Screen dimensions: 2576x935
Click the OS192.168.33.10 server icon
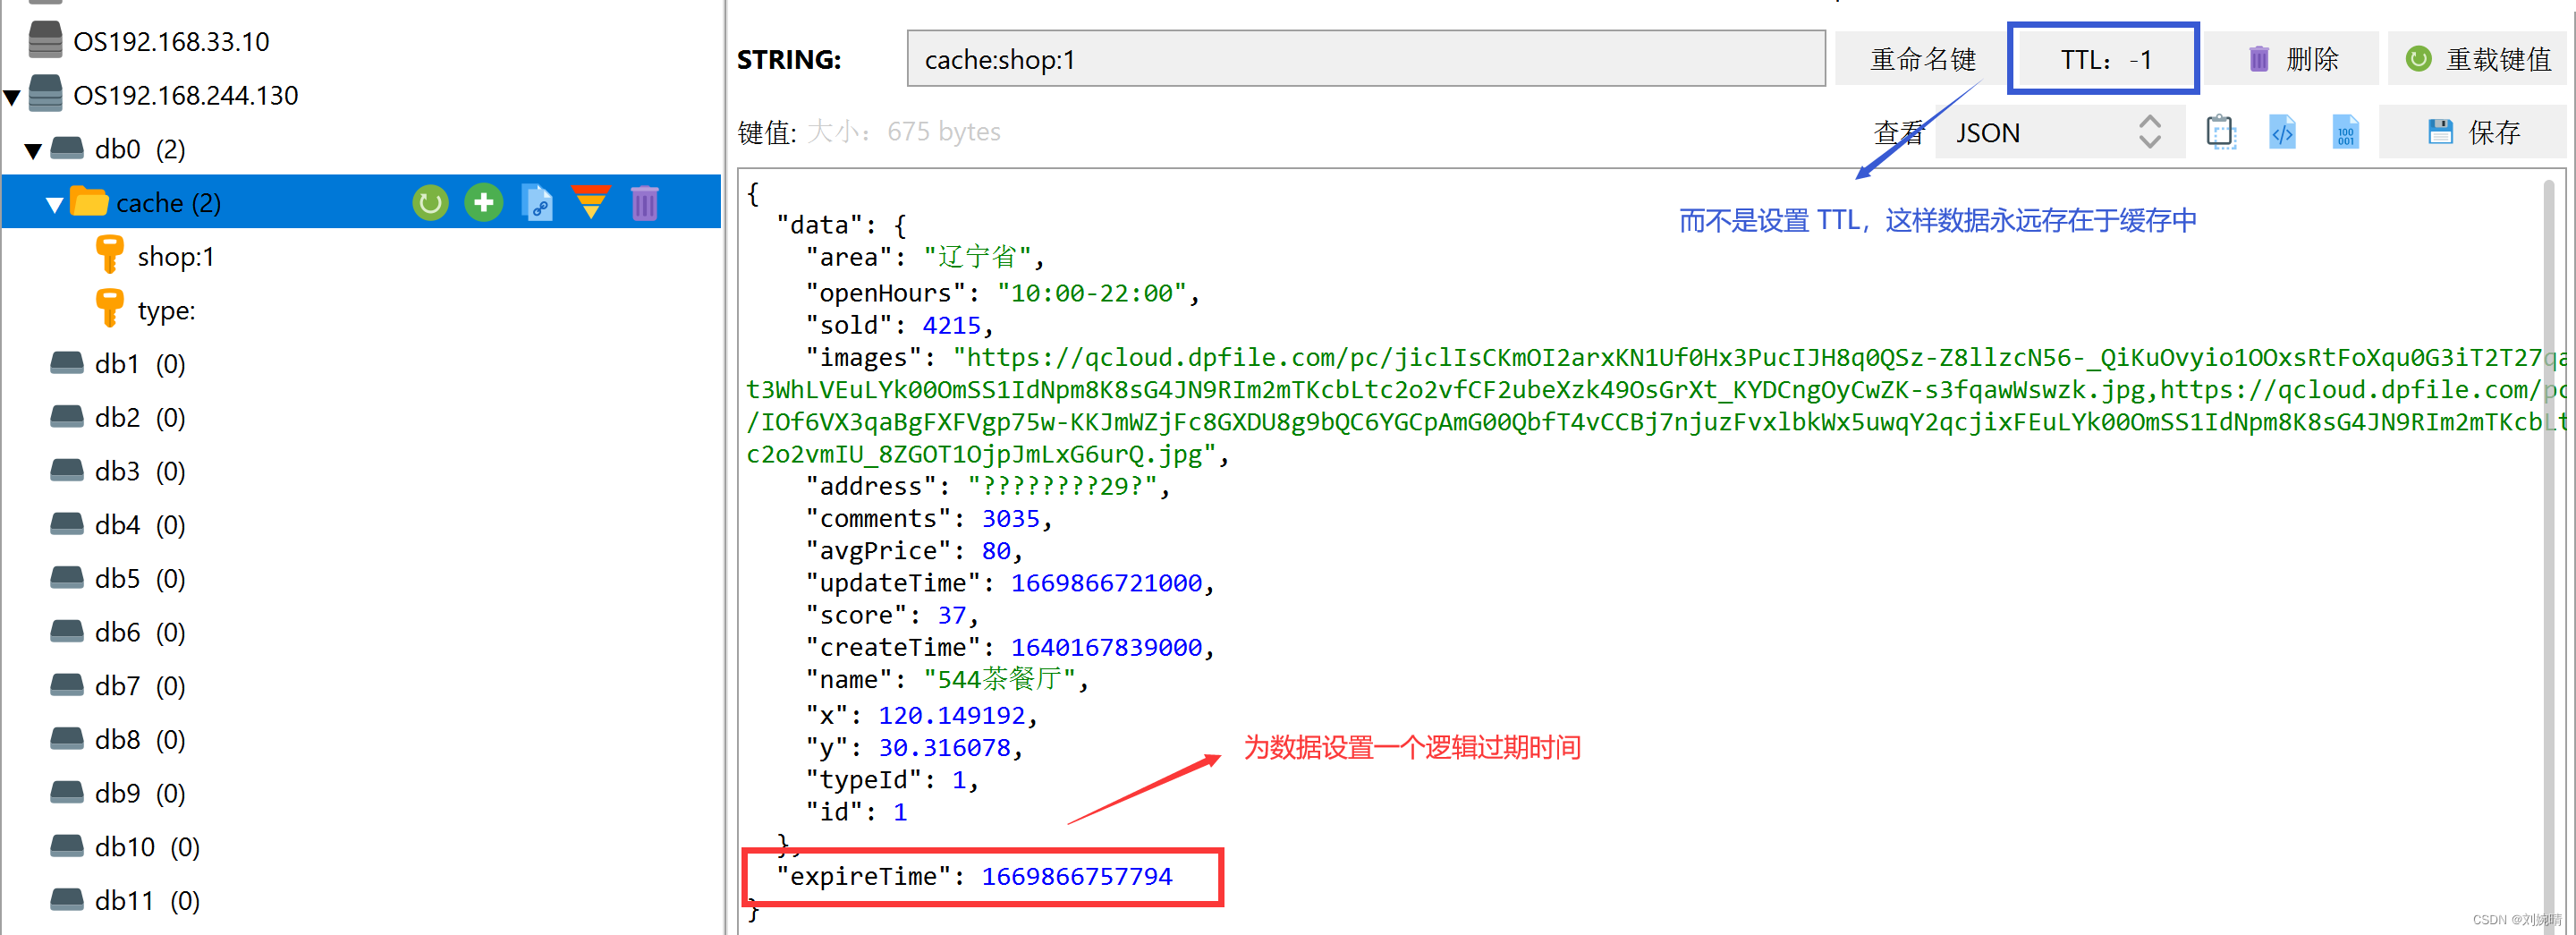(x=45, y=40)
